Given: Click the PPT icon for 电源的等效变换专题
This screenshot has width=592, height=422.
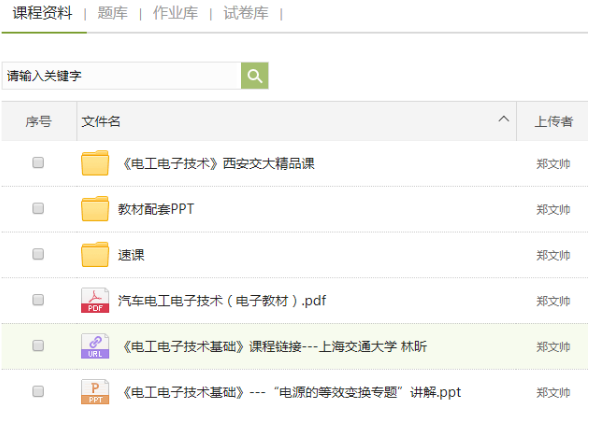Looking at the screenshot, I should (x=95, y=391).
